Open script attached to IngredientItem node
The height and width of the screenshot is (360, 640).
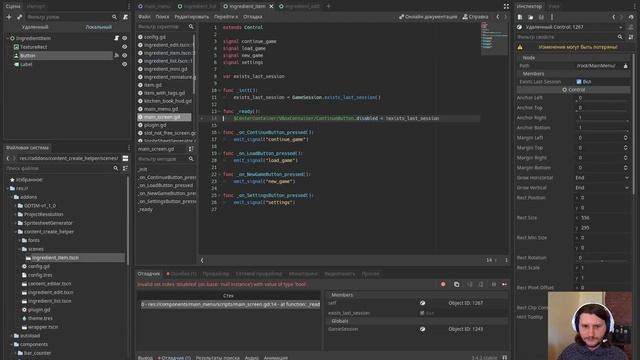pyautogui.click(x=116, y=38)
